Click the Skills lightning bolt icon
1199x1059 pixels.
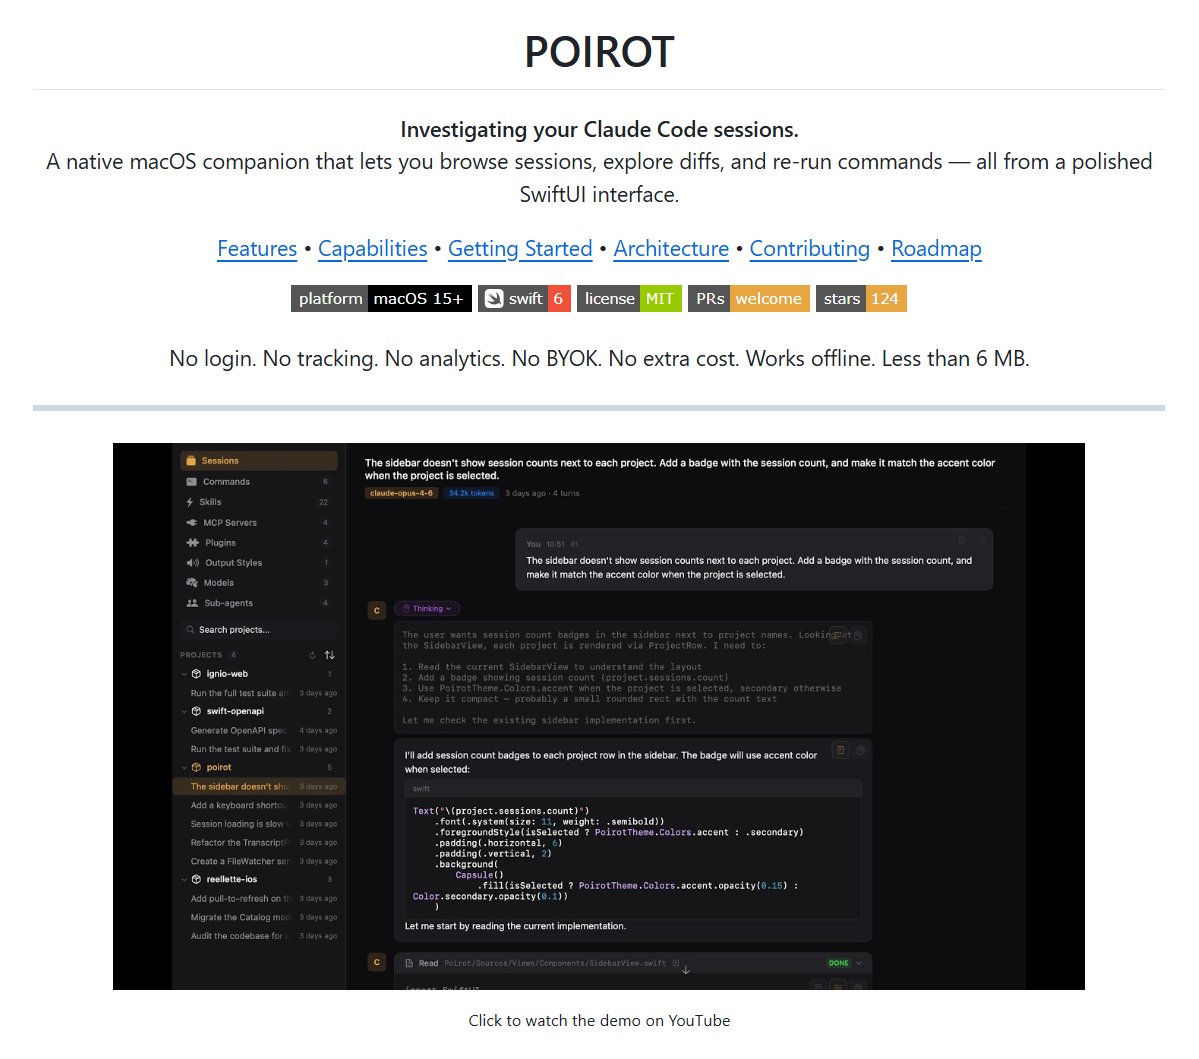click(190, 502)
